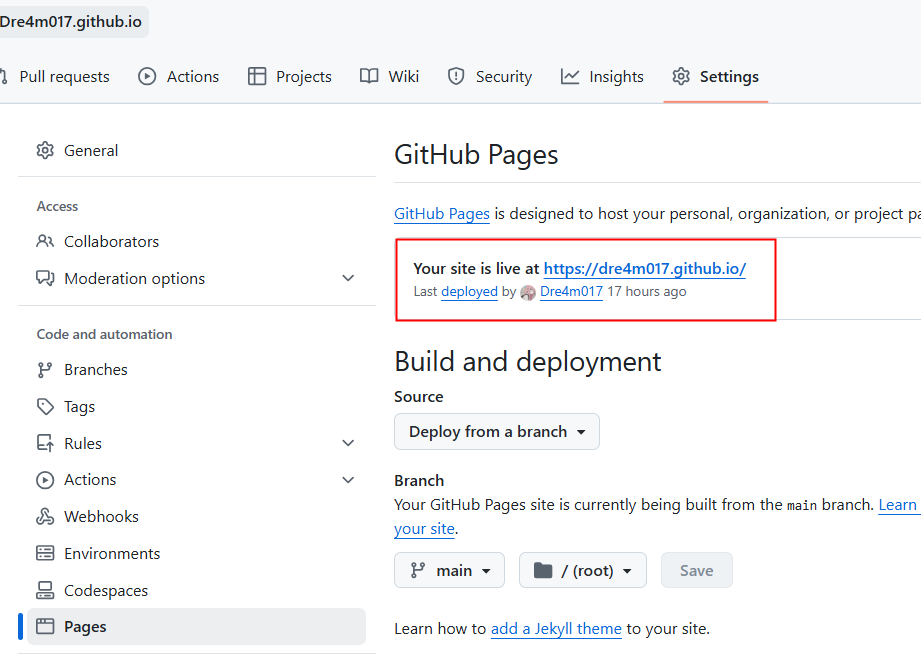
Task: Click the deployed link
Action: click(x=469, y=291)
